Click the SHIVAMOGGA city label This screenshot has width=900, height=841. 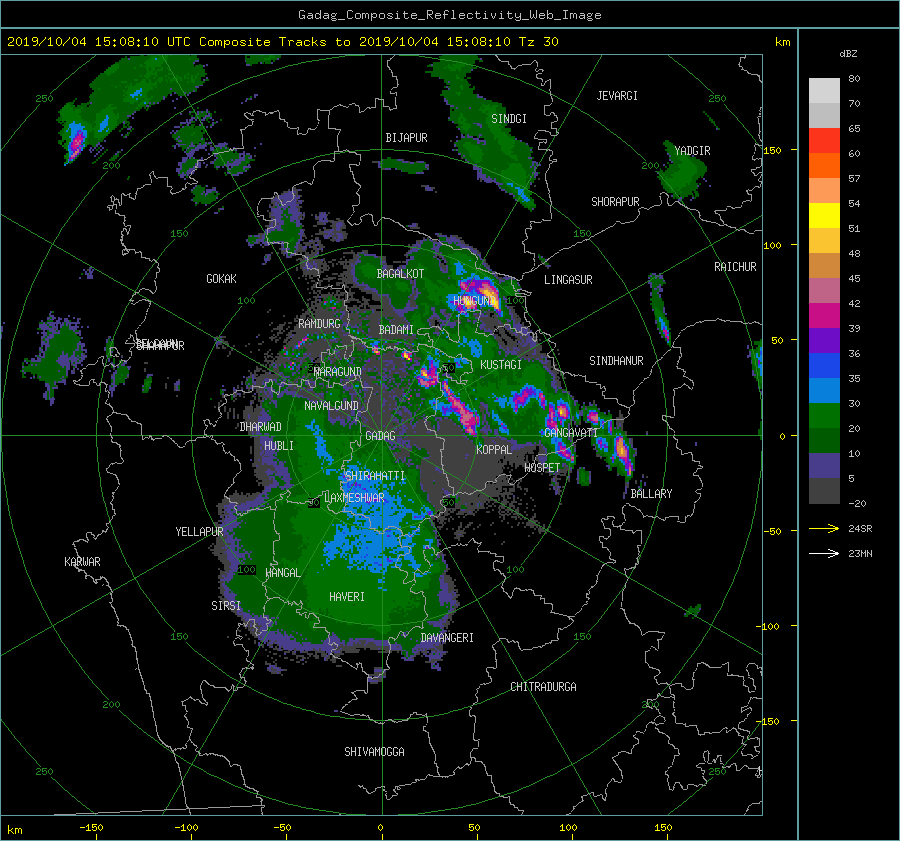[x=374, y=752]
